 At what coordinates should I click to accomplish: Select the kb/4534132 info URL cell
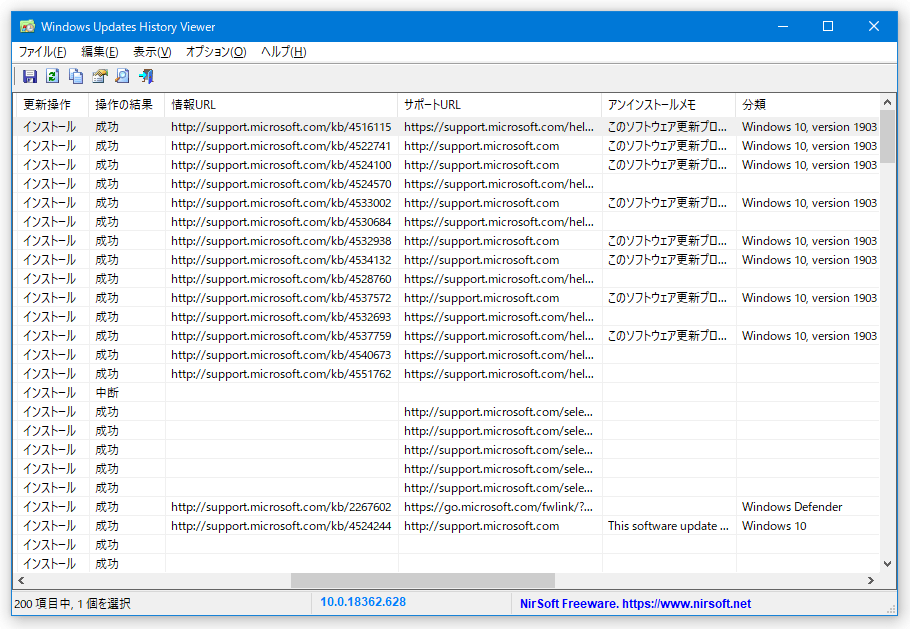point(281,260)
